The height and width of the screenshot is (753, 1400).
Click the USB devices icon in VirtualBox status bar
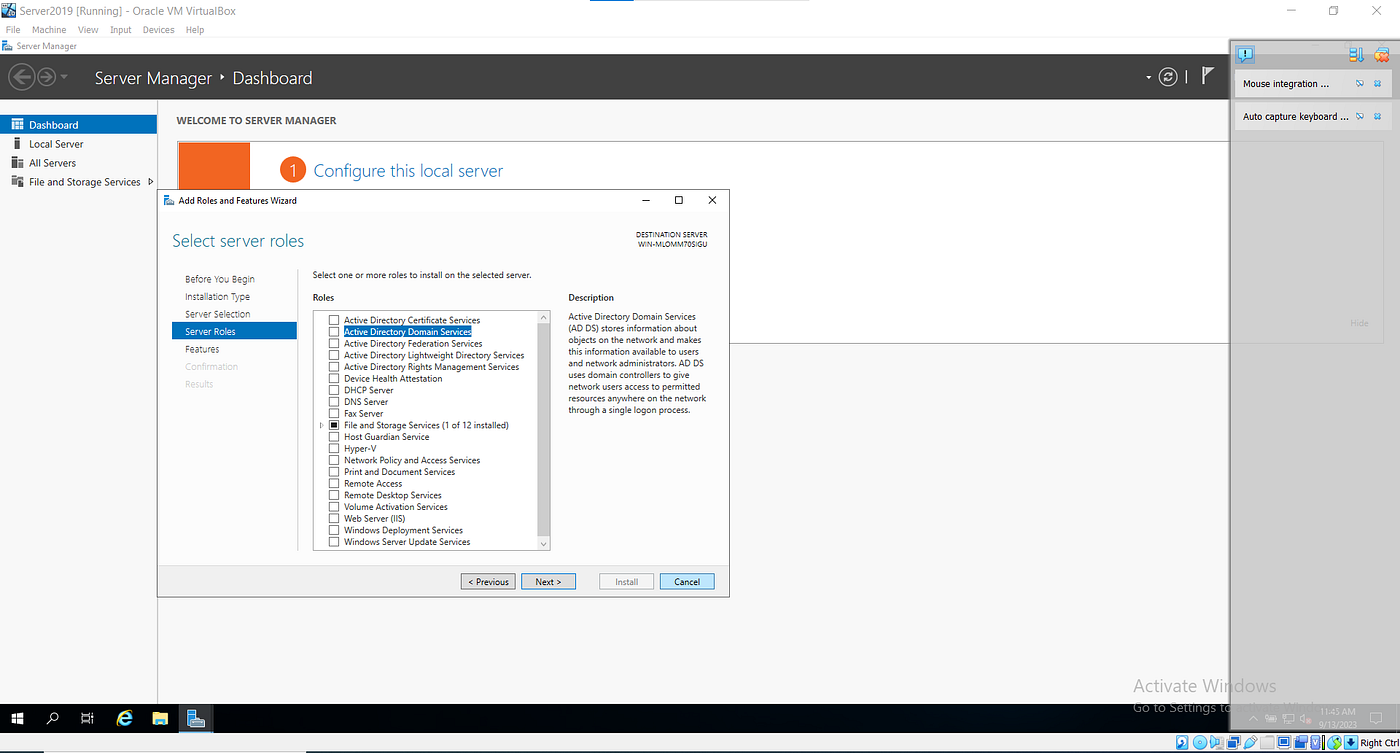coord(1252,742)
